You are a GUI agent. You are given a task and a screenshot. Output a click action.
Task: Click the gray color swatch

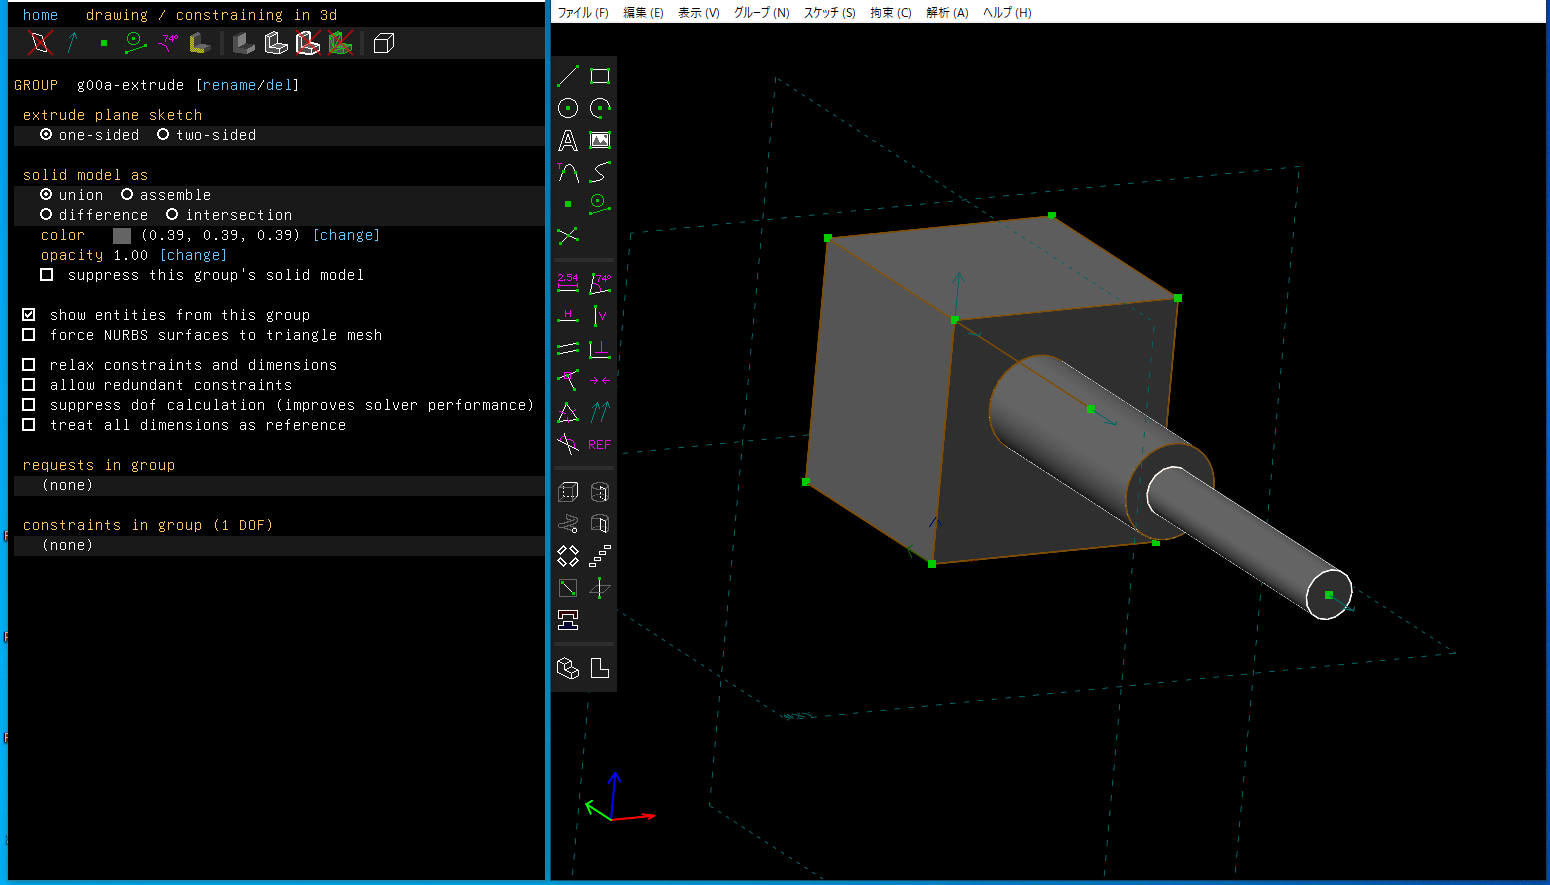[122, 235]
